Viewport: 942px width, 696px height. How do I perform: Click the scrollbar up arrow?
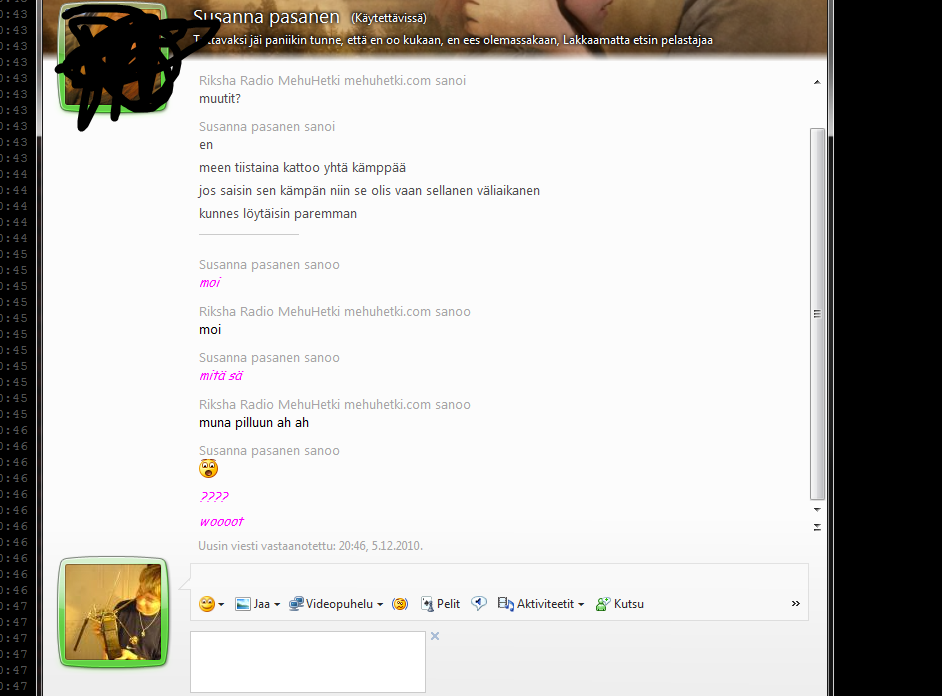coord(817,82)
